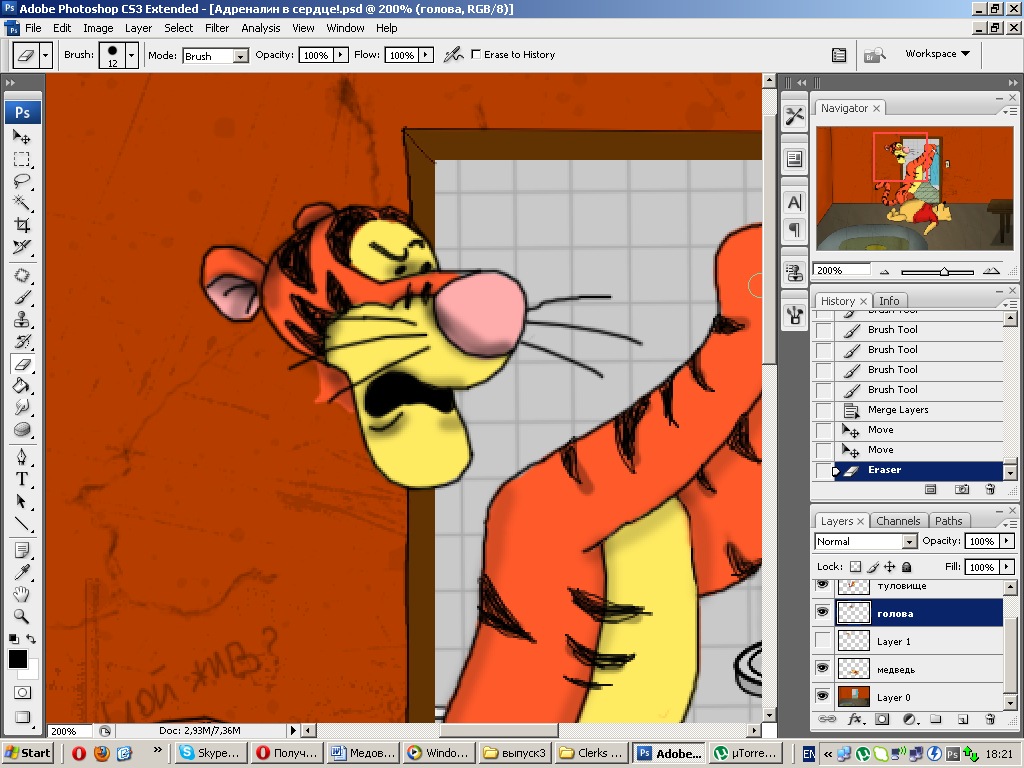
Task: Select the Crop tool
Action: coord(22,225)
